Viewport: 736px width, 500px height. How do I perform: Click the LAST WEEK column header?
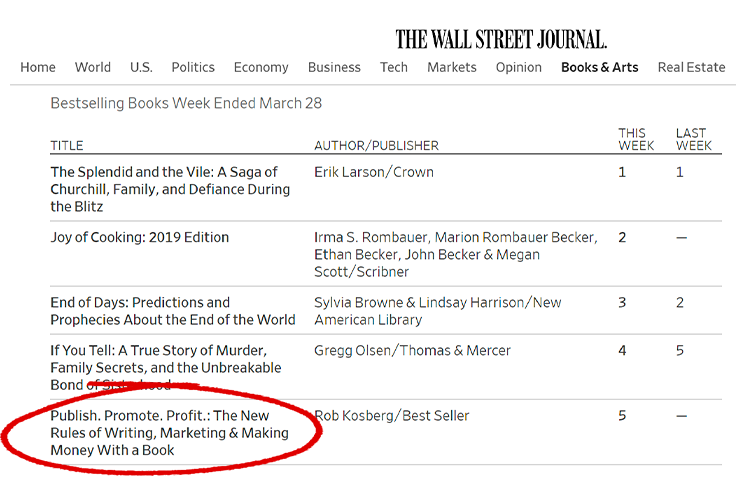(694, 139)
